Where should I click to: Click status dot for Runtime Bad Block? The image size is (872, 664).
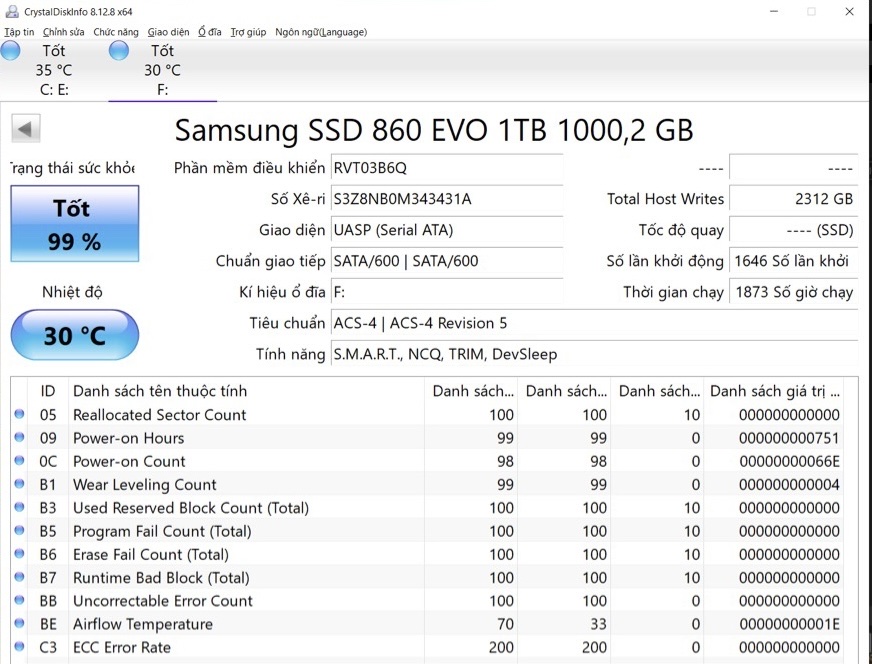pos(19,577)
